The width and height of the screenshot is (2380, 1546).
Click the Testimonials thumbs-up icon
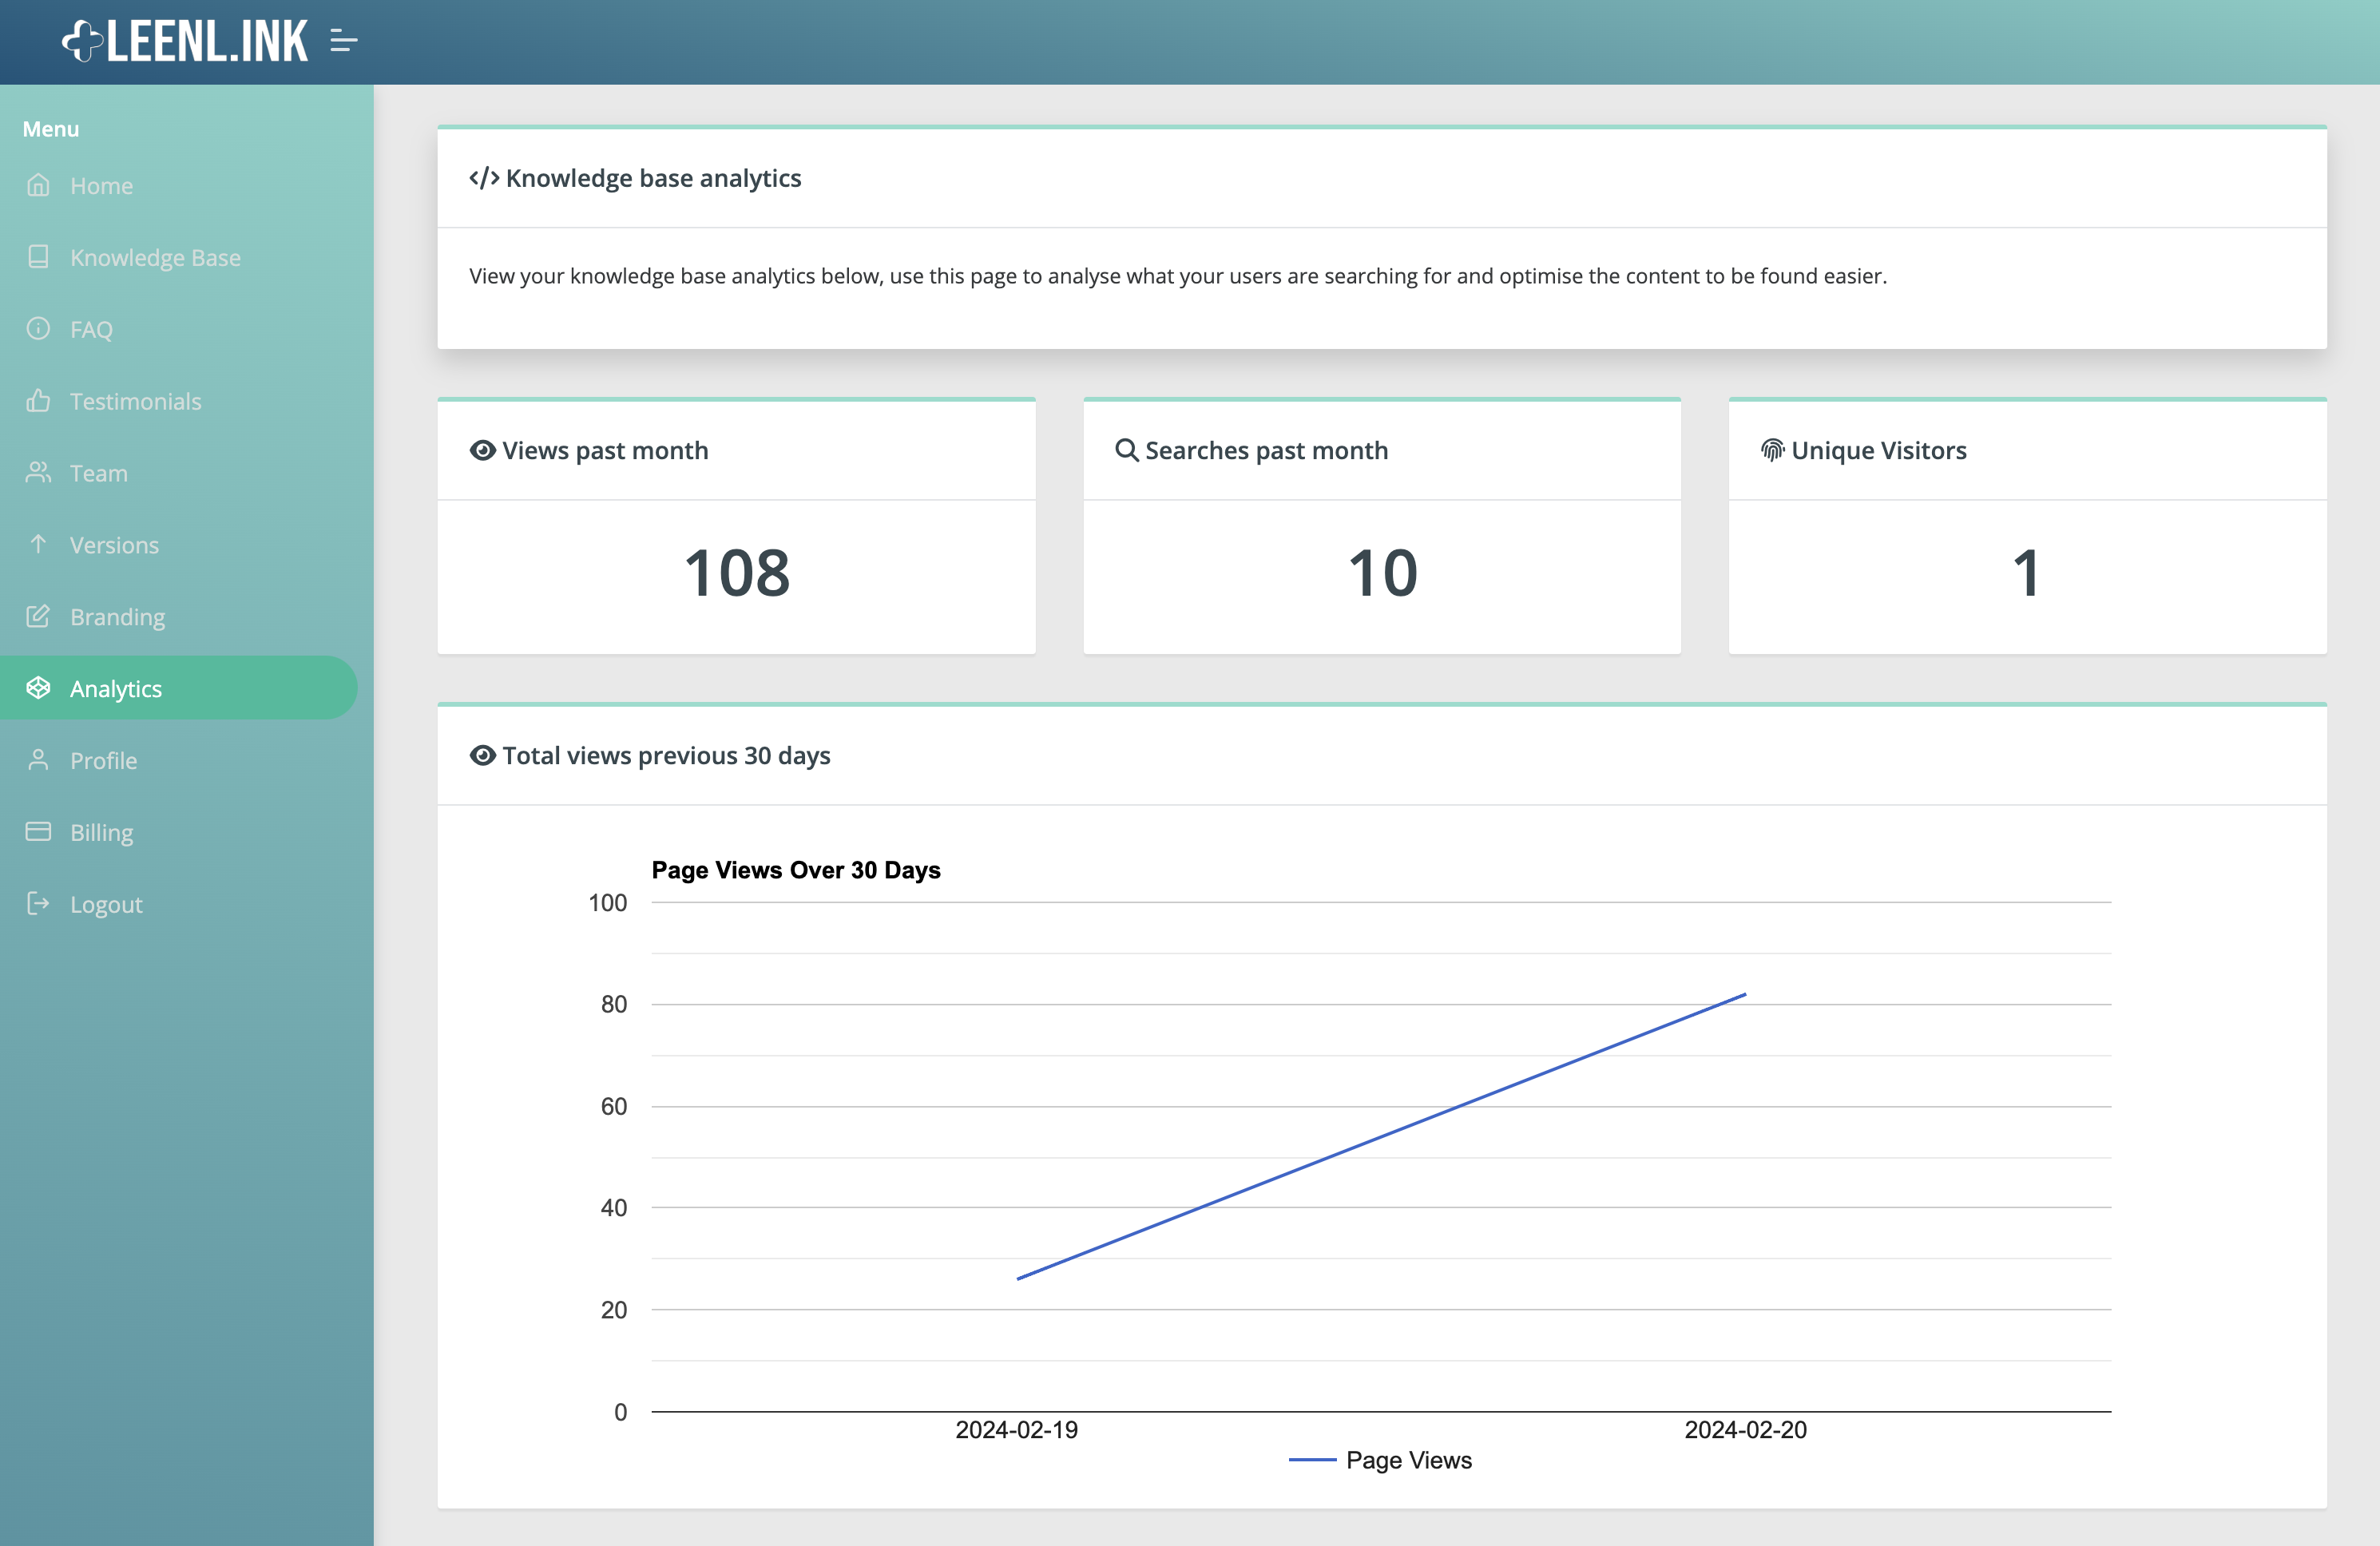tap(38, 401)
